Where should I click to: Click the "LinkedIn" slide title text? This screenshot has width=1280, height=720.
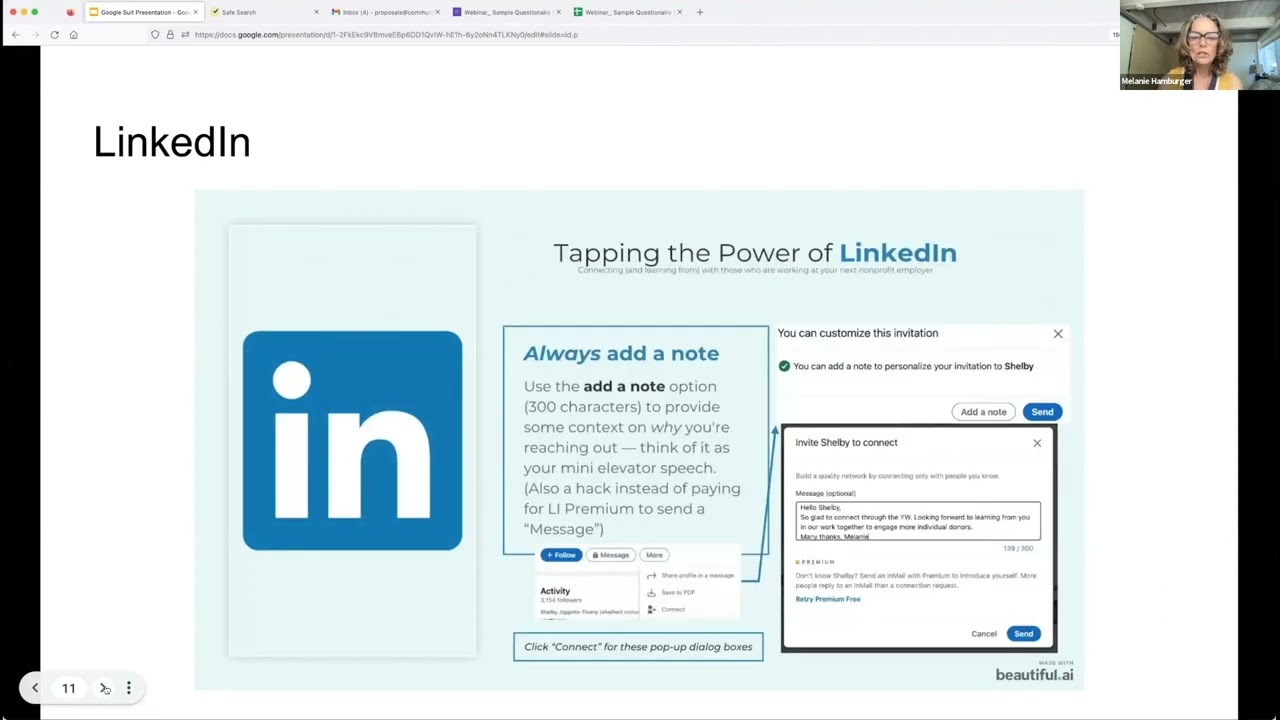point(172,142)
